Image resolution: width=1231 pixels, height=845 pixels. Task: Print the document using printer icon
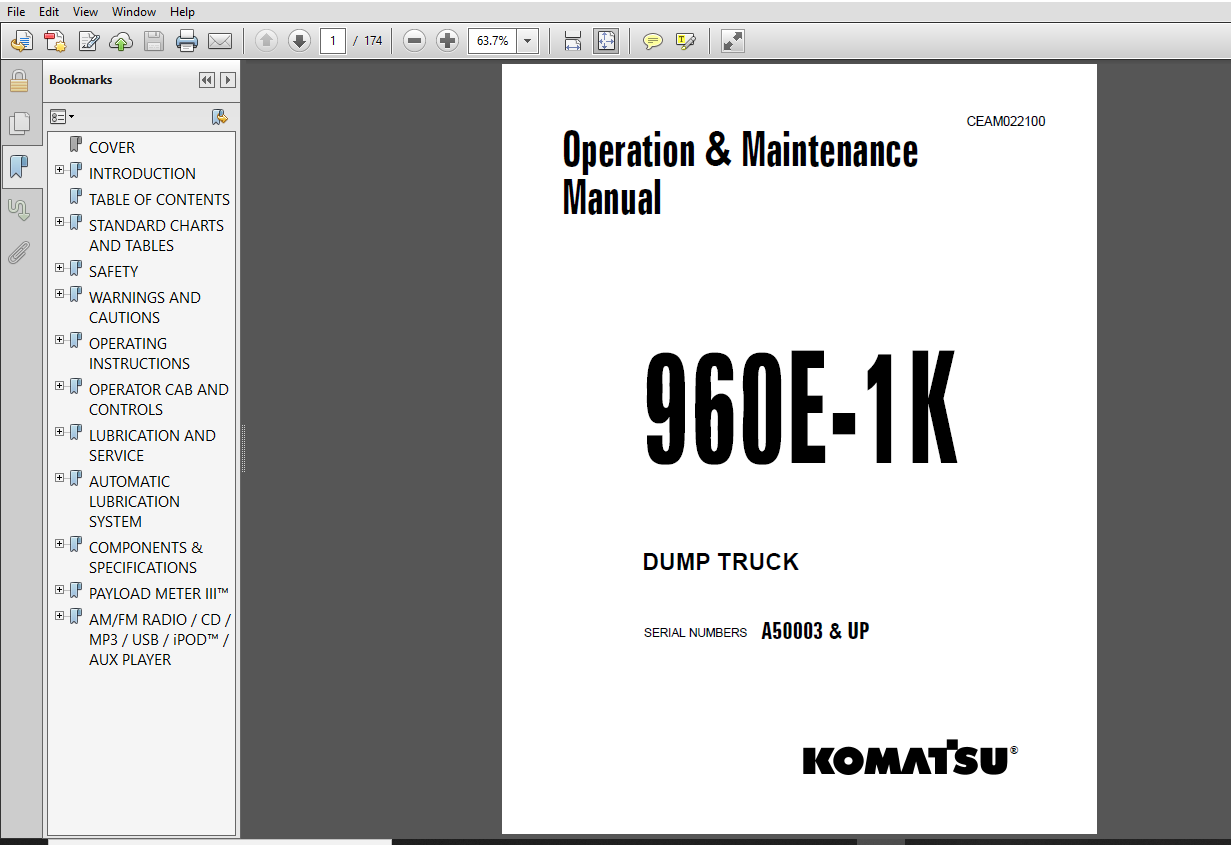click(187, 41)
